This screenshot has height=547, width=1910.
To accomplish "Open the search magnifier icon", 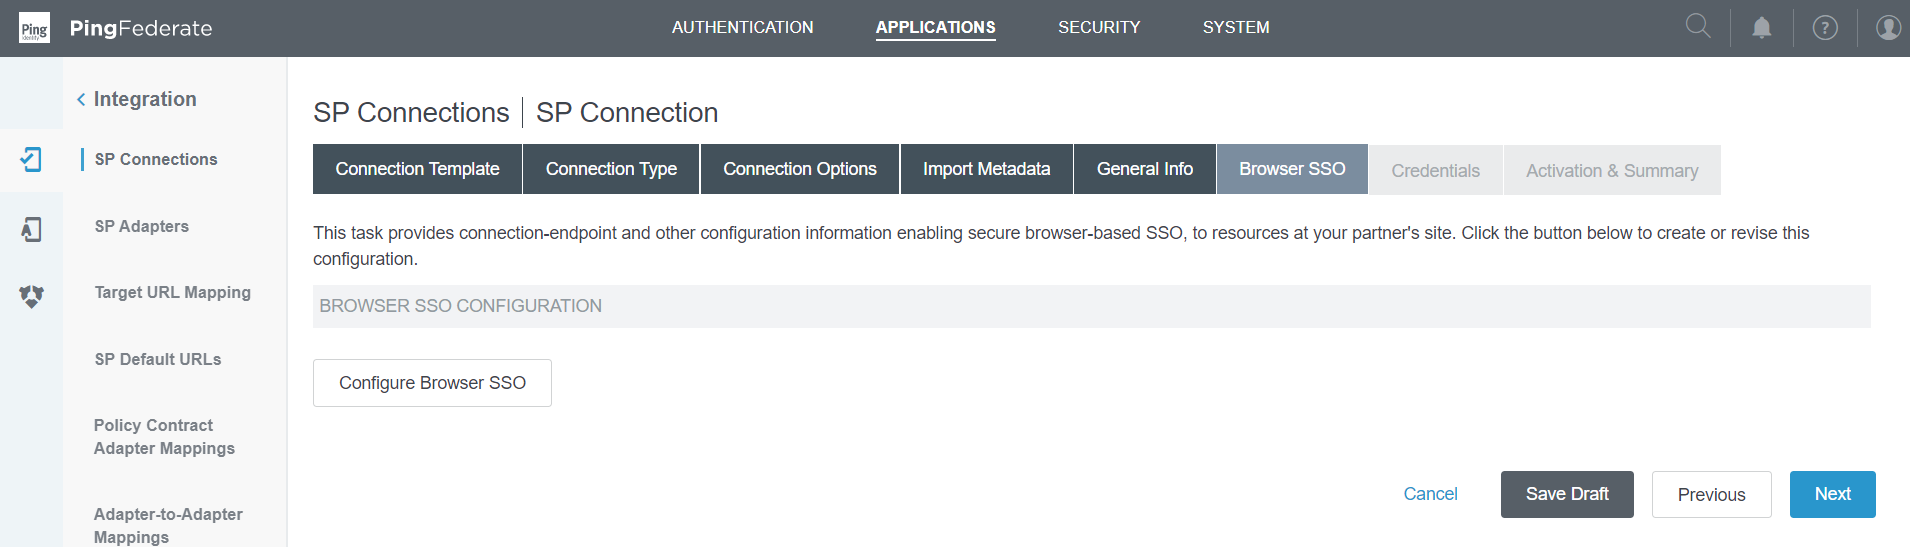I will click(1698, 26).
